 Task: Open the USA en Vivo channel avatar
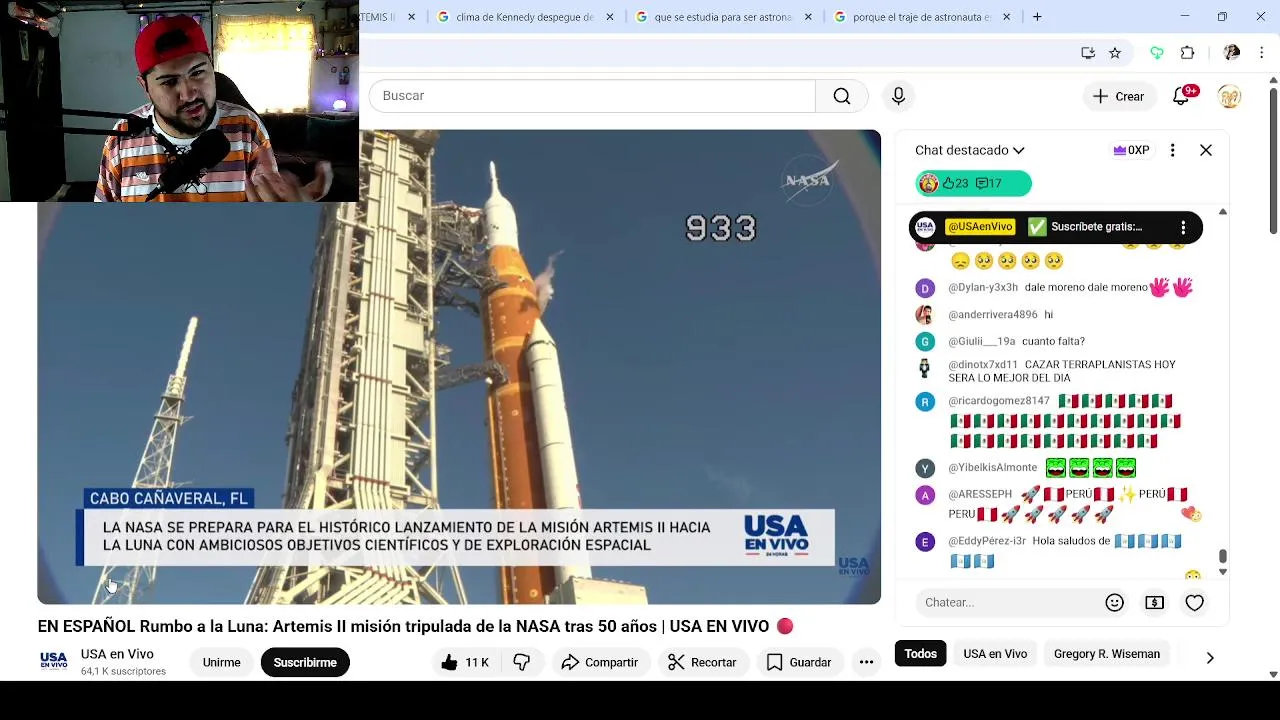click(53, 661)
